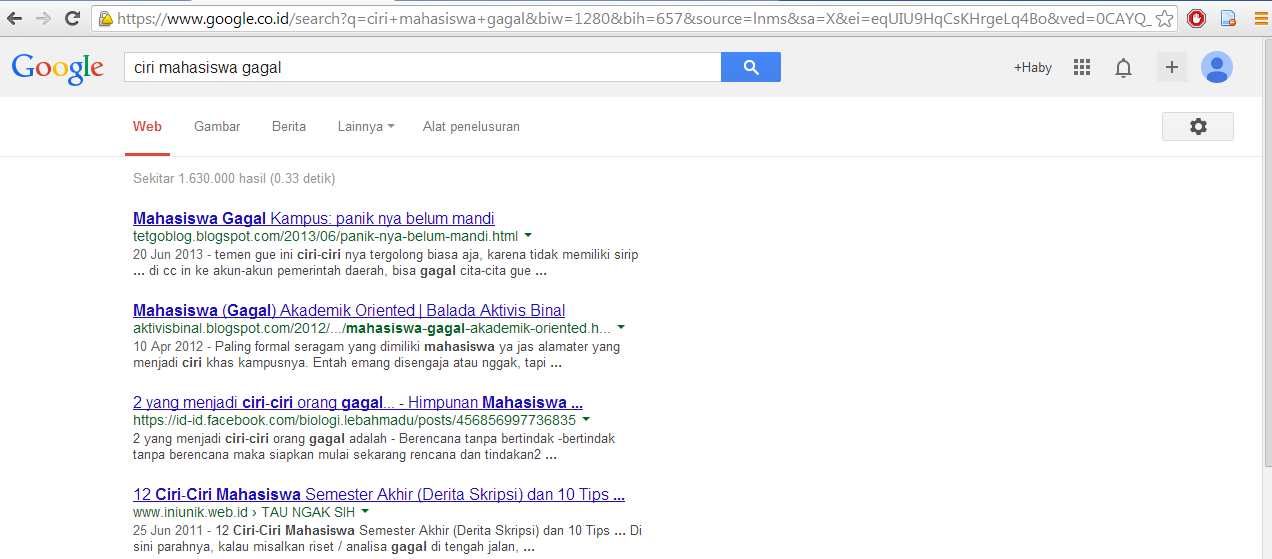Reload the page with the refresh icon
This screenshot has height=559, width=1272.
click(72, 18)
